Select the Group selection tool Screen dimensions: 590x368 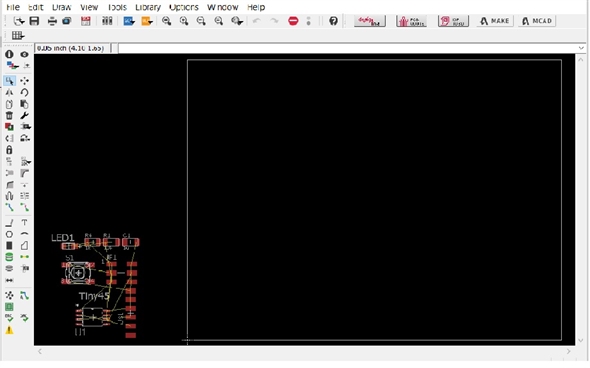point(9,81)
